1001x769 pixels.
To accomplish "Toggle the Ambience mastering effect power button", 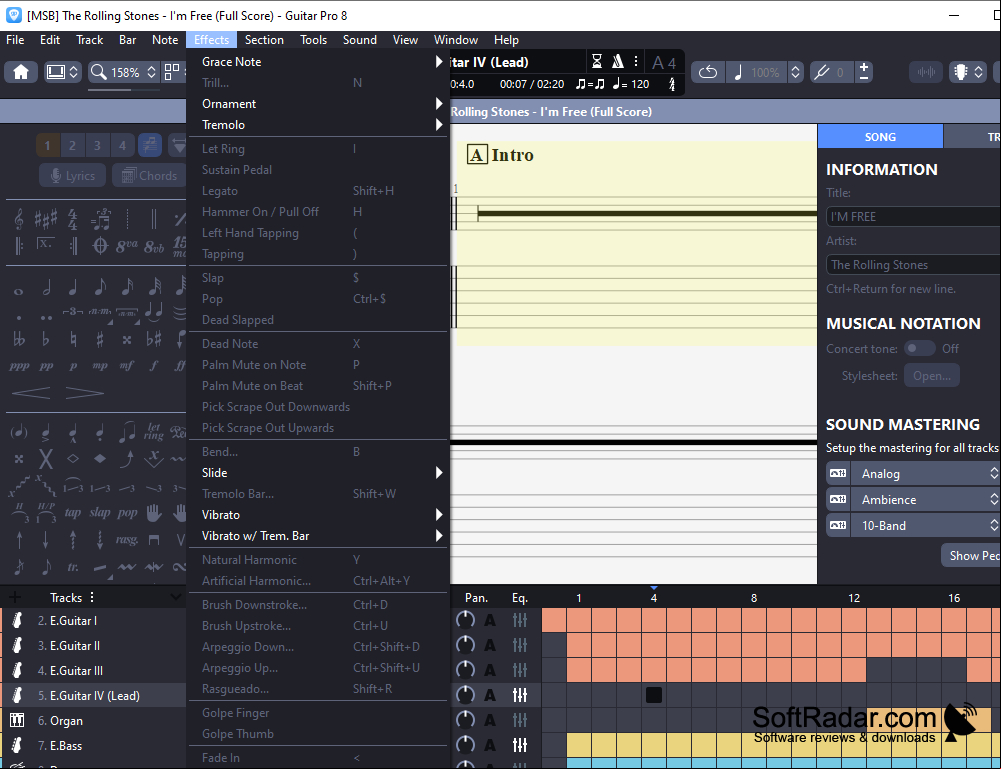I will [x=838, y=500].
